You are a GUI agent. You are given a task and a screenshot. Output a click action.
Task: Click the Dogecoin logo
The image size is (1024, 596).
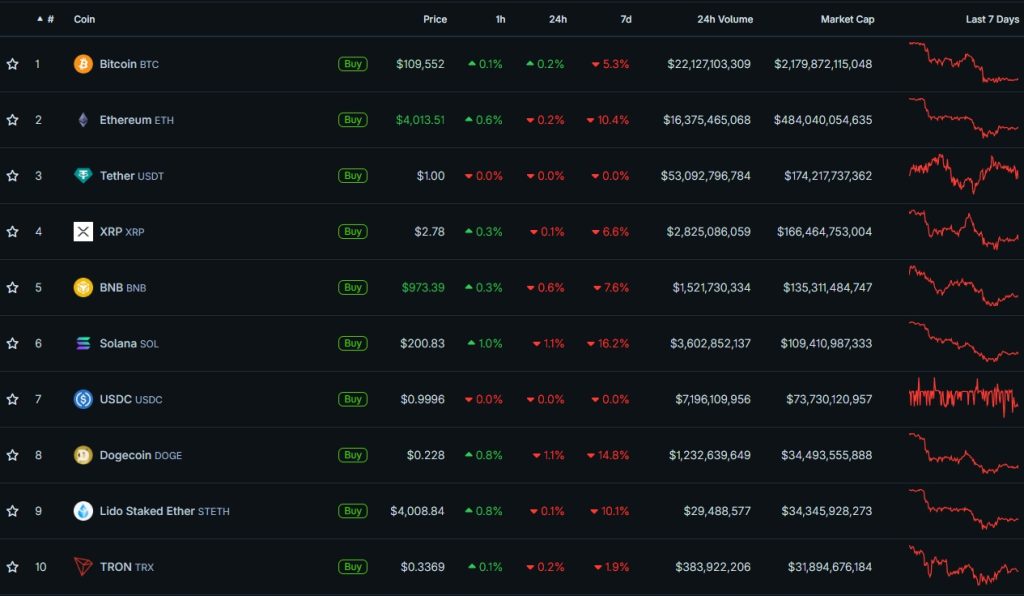coord(82,455)
